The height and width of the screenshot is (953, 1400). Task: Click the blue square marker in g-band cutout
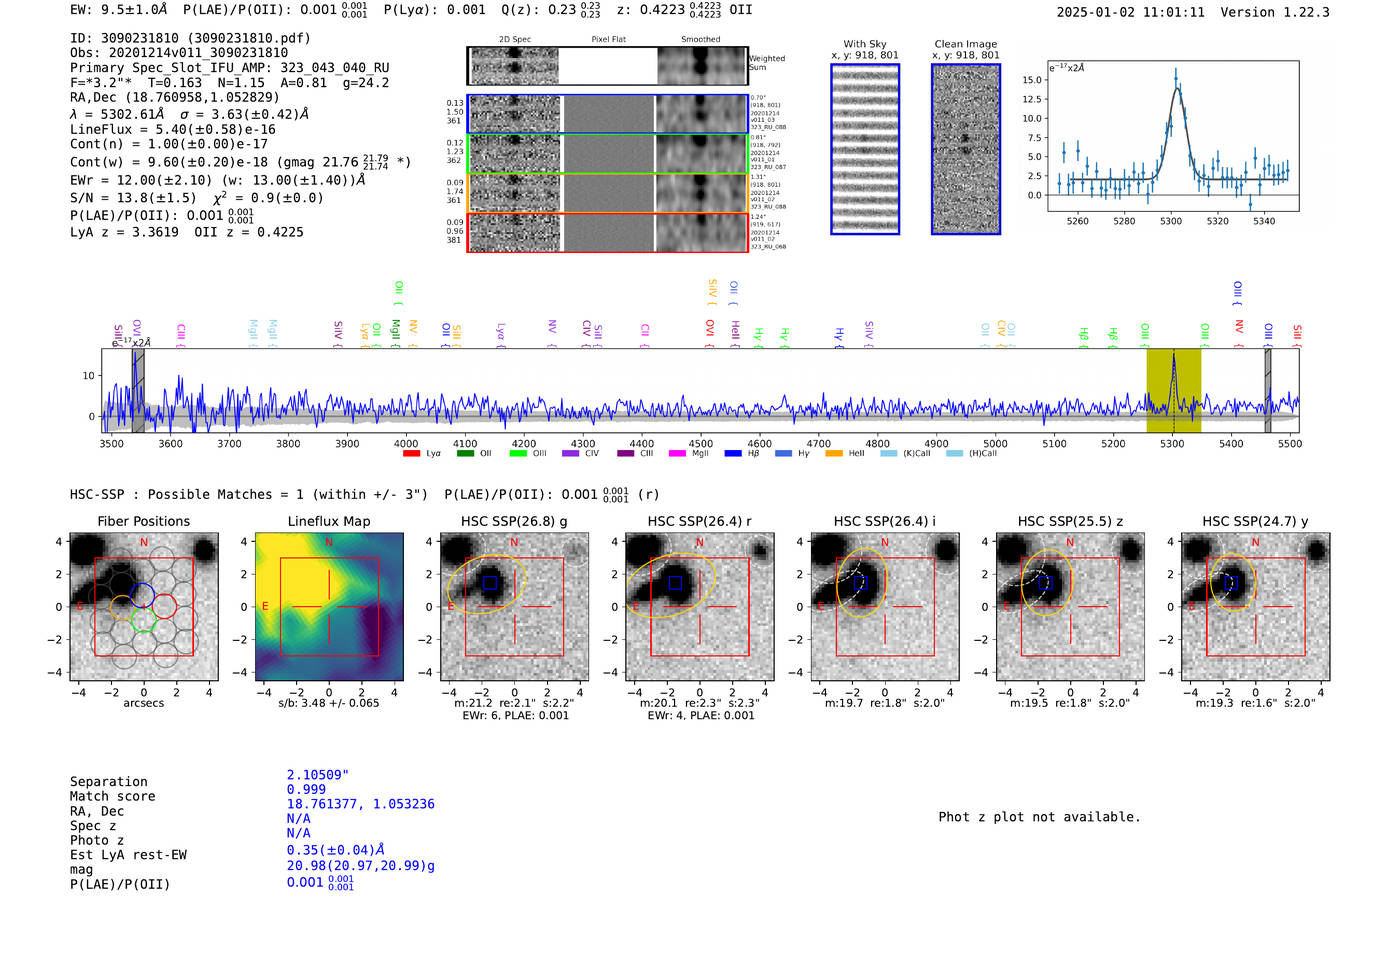point(490,582)
